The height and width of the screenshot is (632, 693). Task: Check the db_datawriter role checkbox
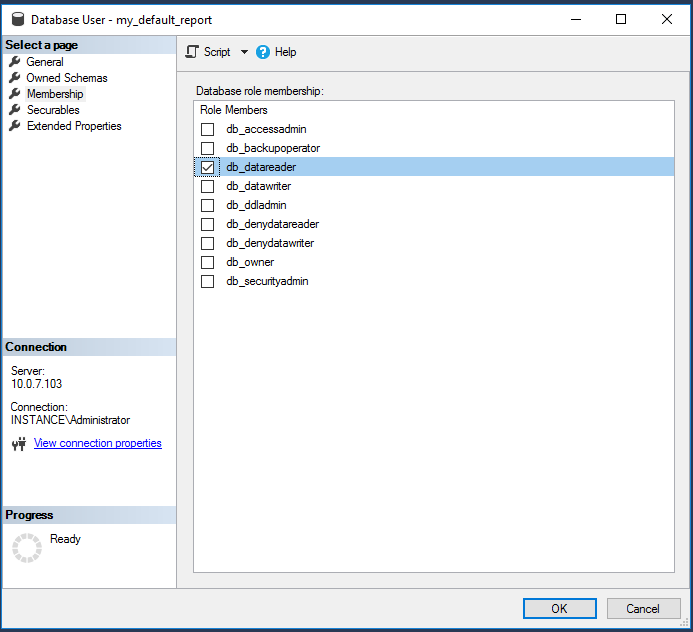[x=208, y=187]
